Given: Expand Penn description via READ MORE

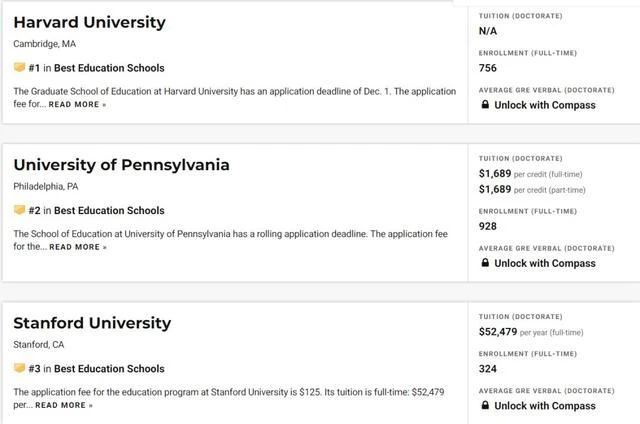Looking at the screenshot, I should tap(78, 247).
